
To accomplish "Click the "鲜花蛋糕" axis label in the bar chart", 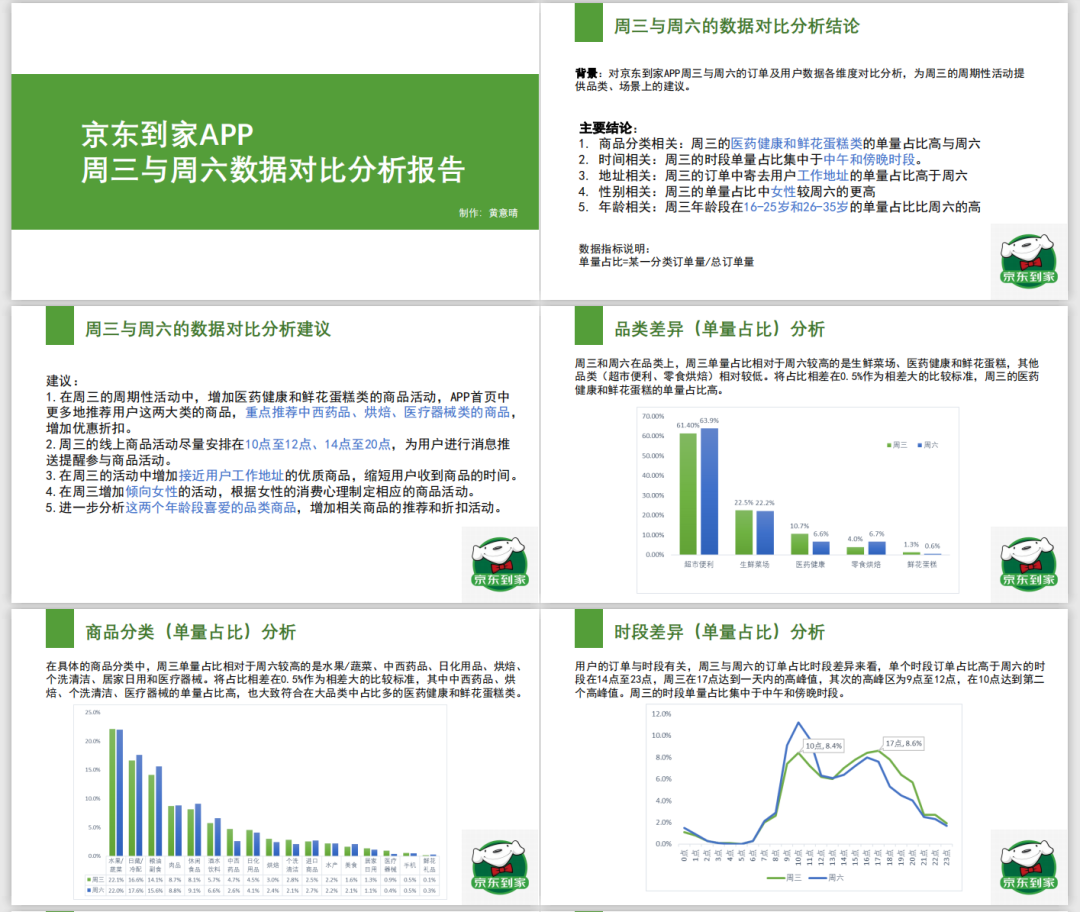I will click(x=922, y=564).
